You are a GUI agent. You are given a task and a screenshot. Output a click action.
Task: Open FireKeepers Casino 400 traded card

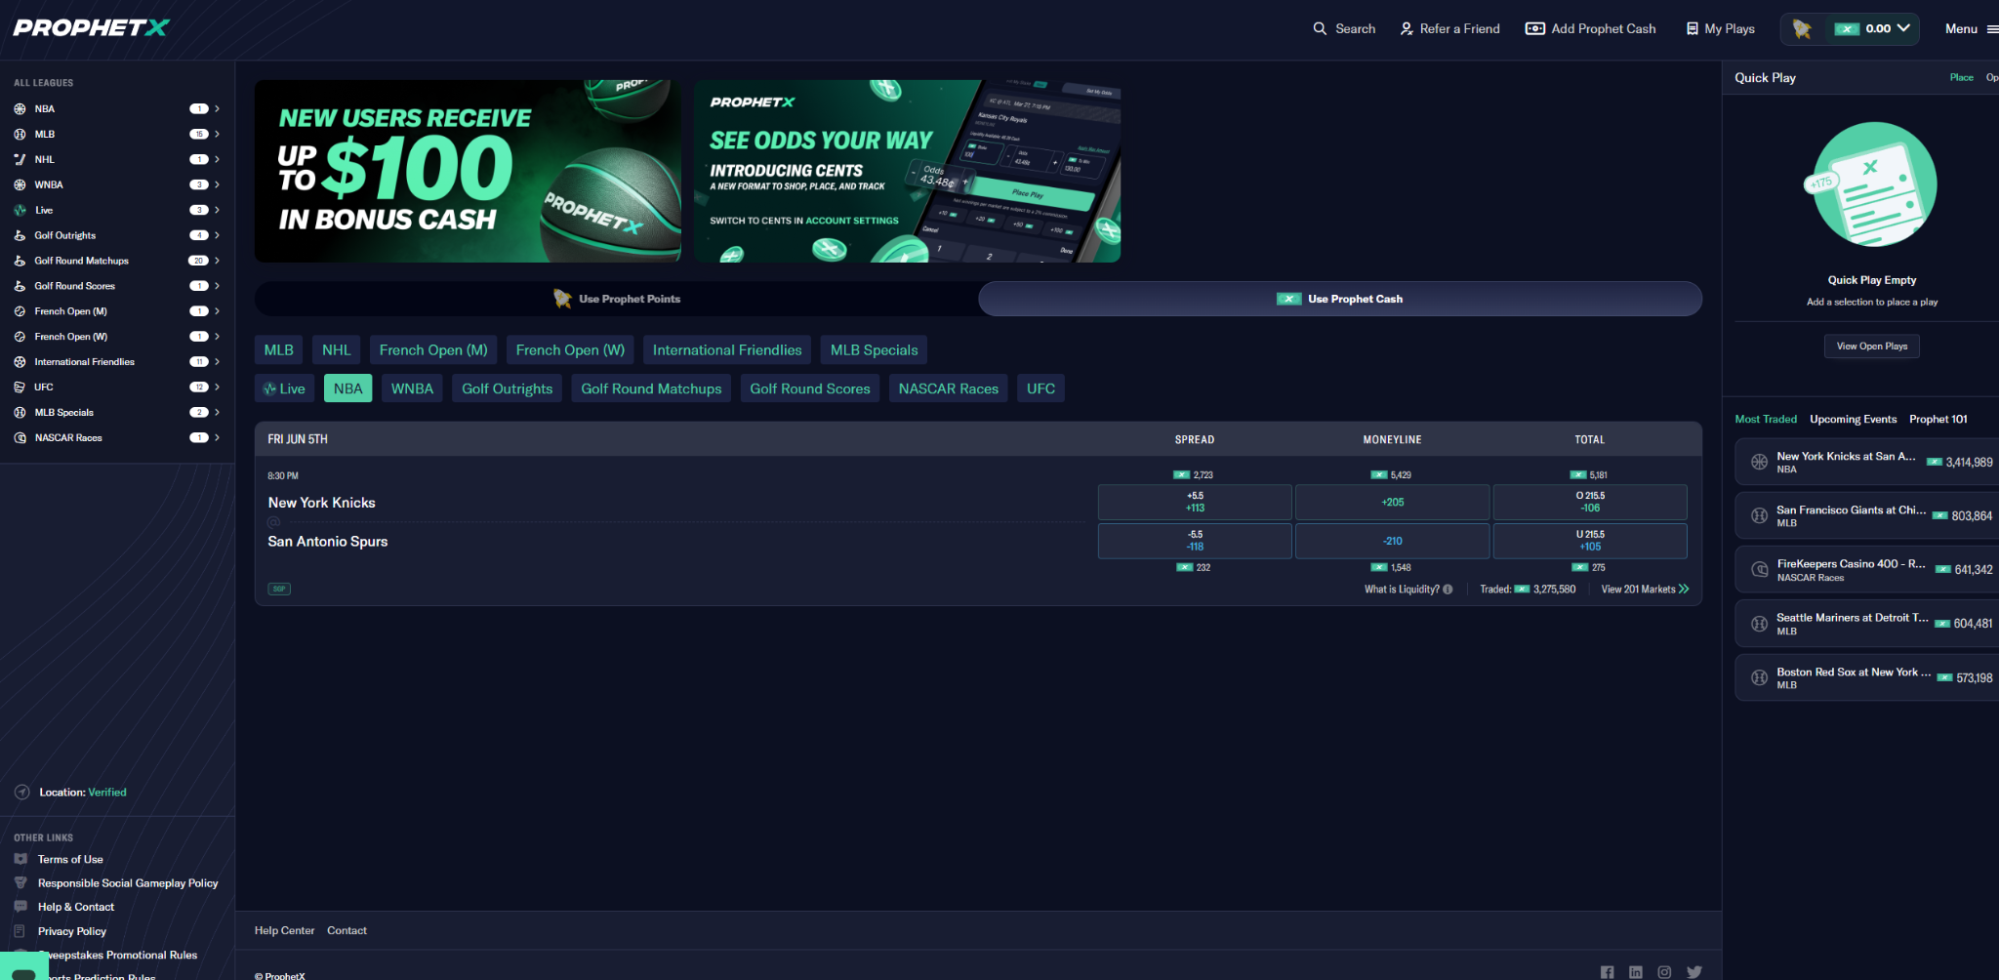pyautogui.click(x=1866, y=570)
